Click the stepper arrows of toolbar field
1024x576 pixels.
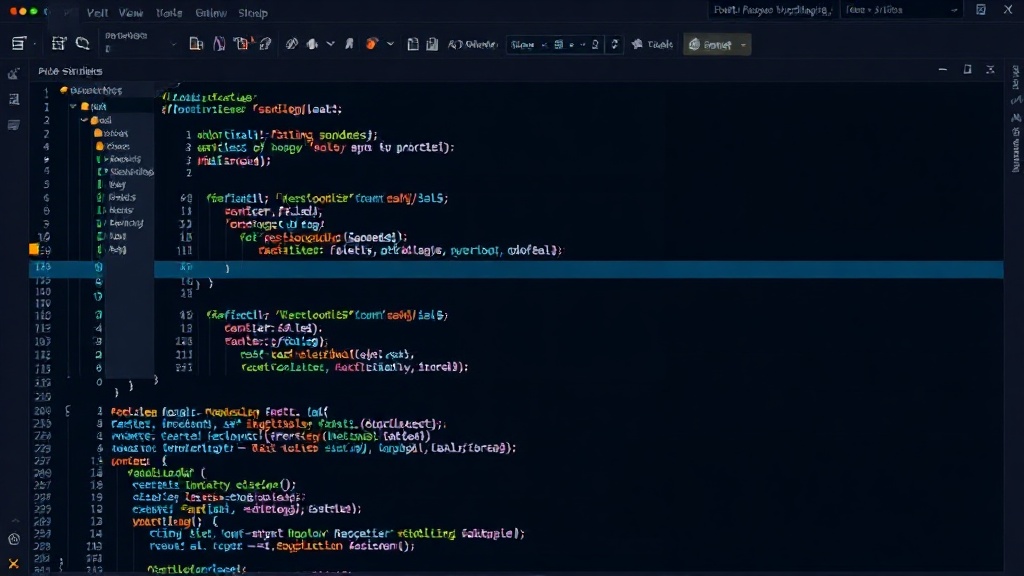pyautogui.click(x=614, y=44)
